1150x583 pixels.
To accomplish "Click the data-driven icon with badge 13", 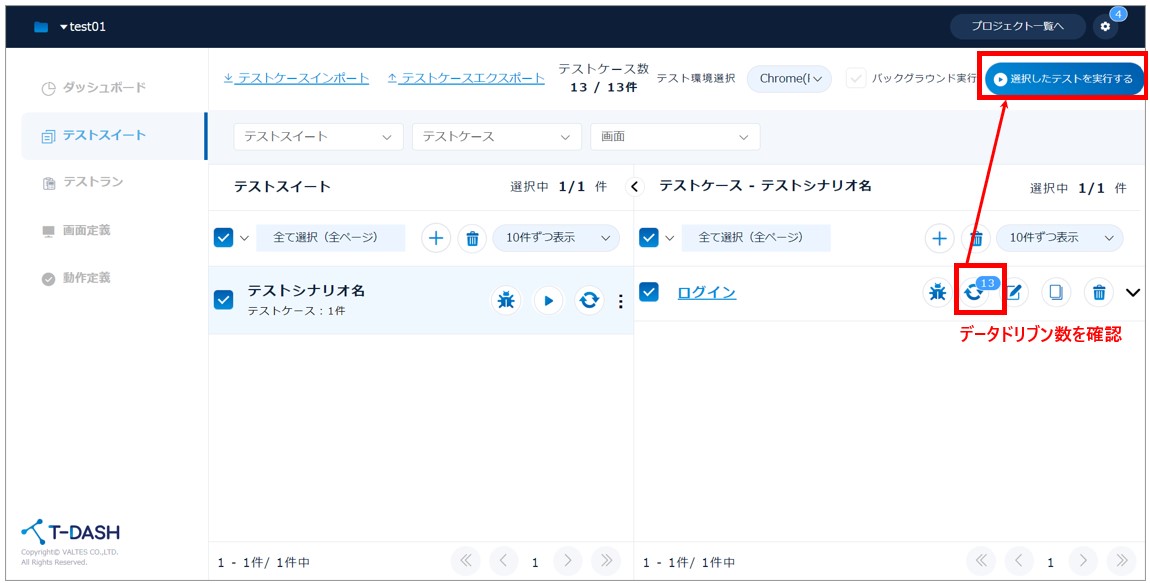I will (x=974, y=292).
